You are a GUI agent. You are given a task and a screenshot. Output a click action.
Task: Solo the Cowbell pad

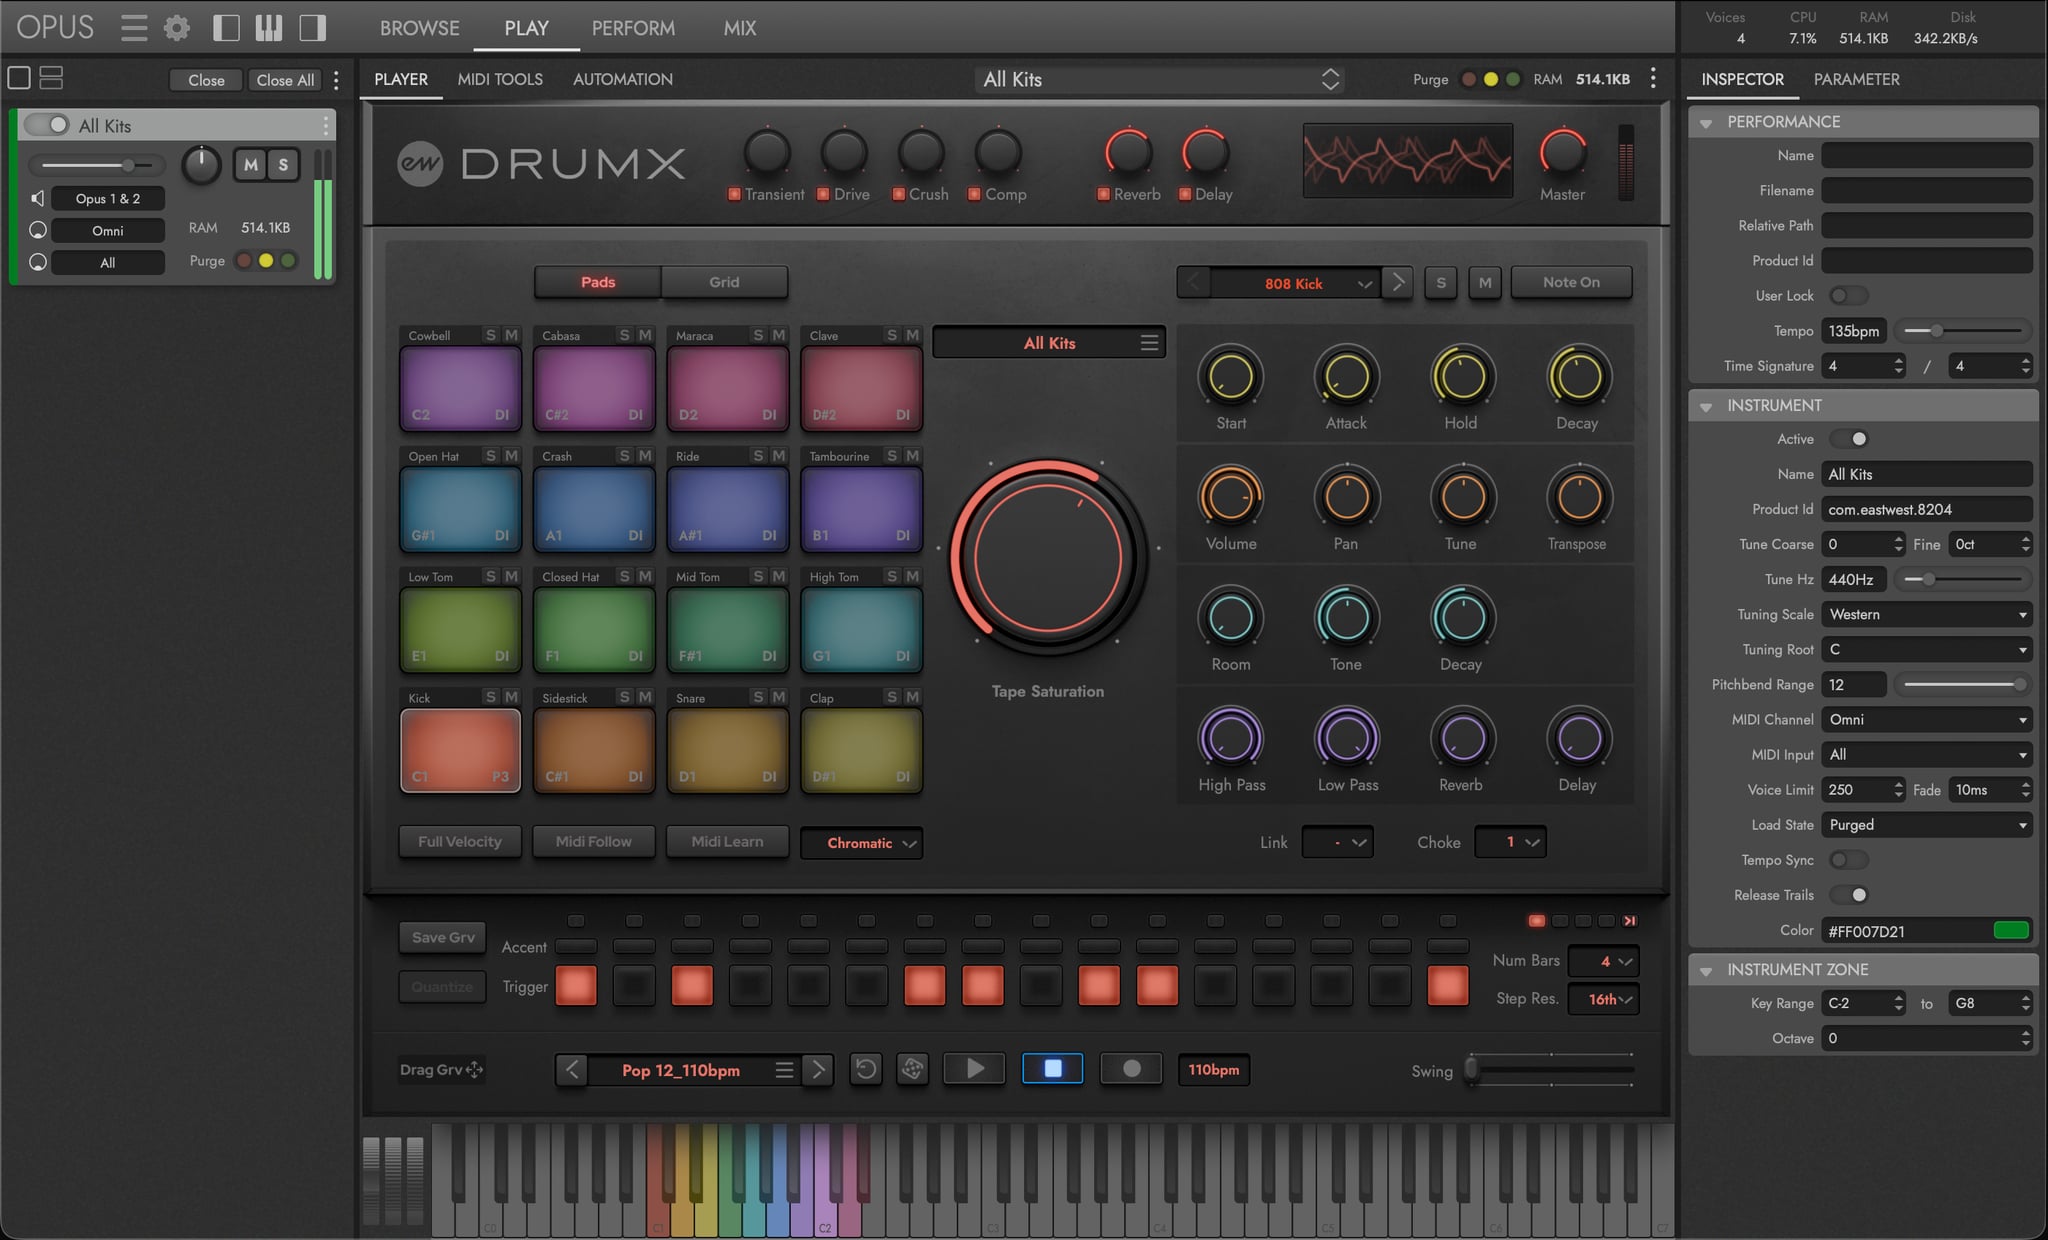(491, 335)
